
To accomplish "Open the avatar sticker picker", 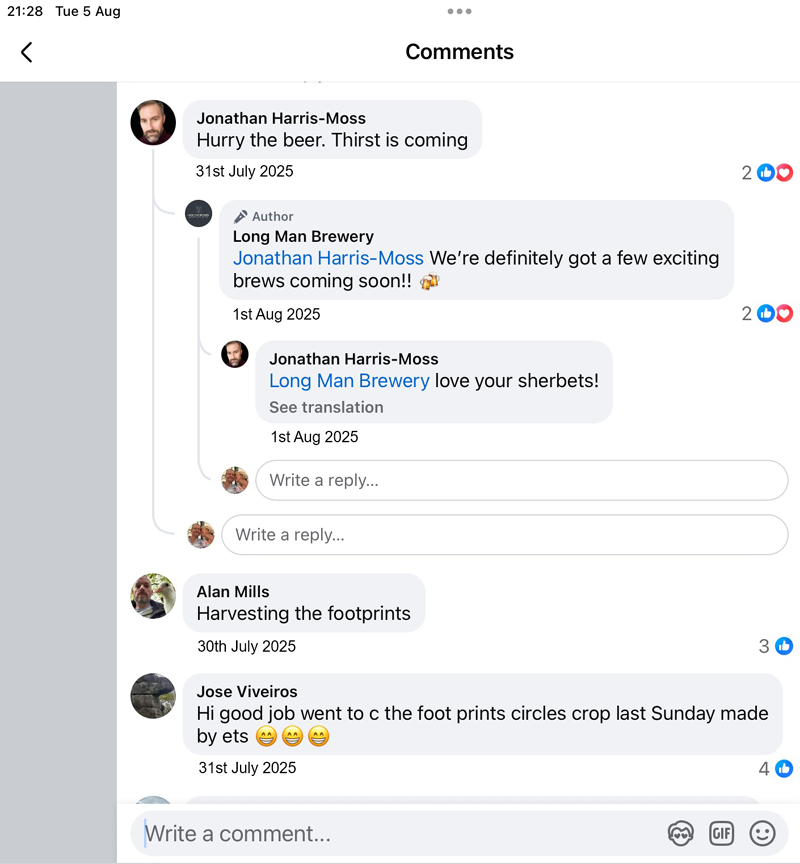I will point(681,833).
